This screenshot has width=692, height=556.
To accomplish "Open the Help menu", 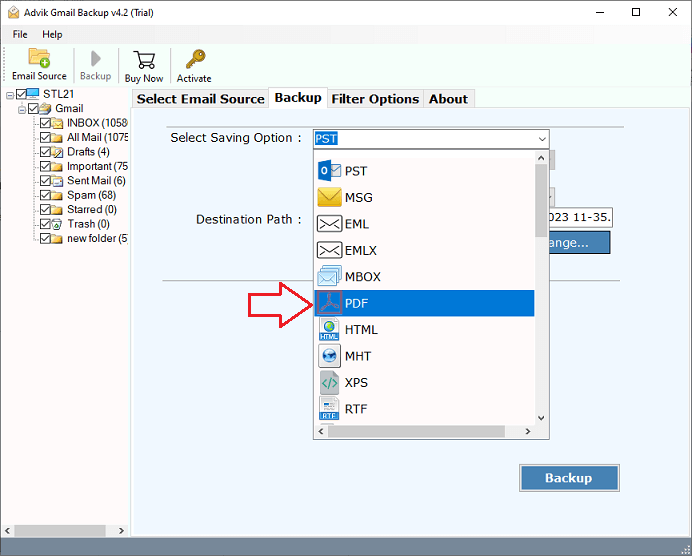I will [52, 34].
